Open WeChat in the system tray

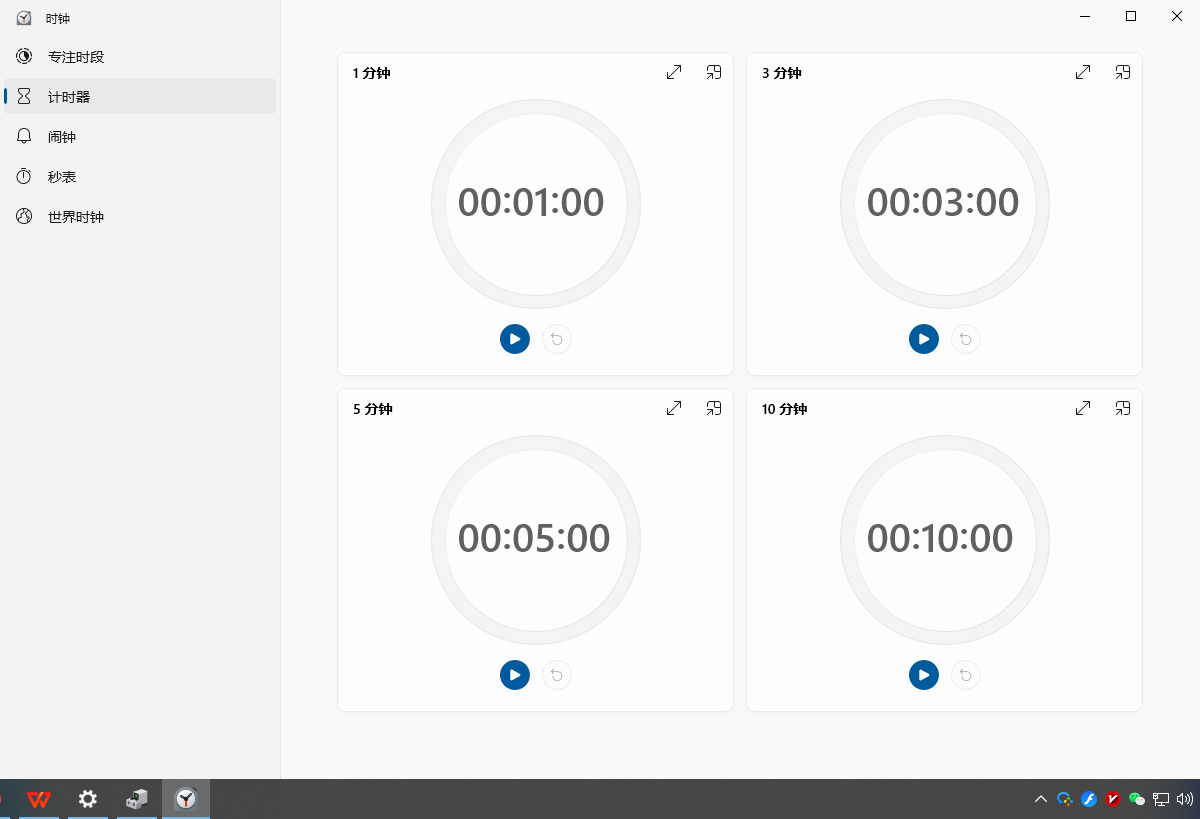click(x=1136, y=799)
